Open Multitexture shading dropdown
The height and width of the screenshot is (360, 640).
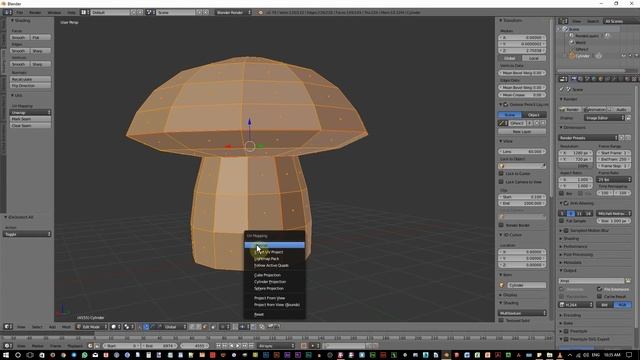tap(522, 313)
